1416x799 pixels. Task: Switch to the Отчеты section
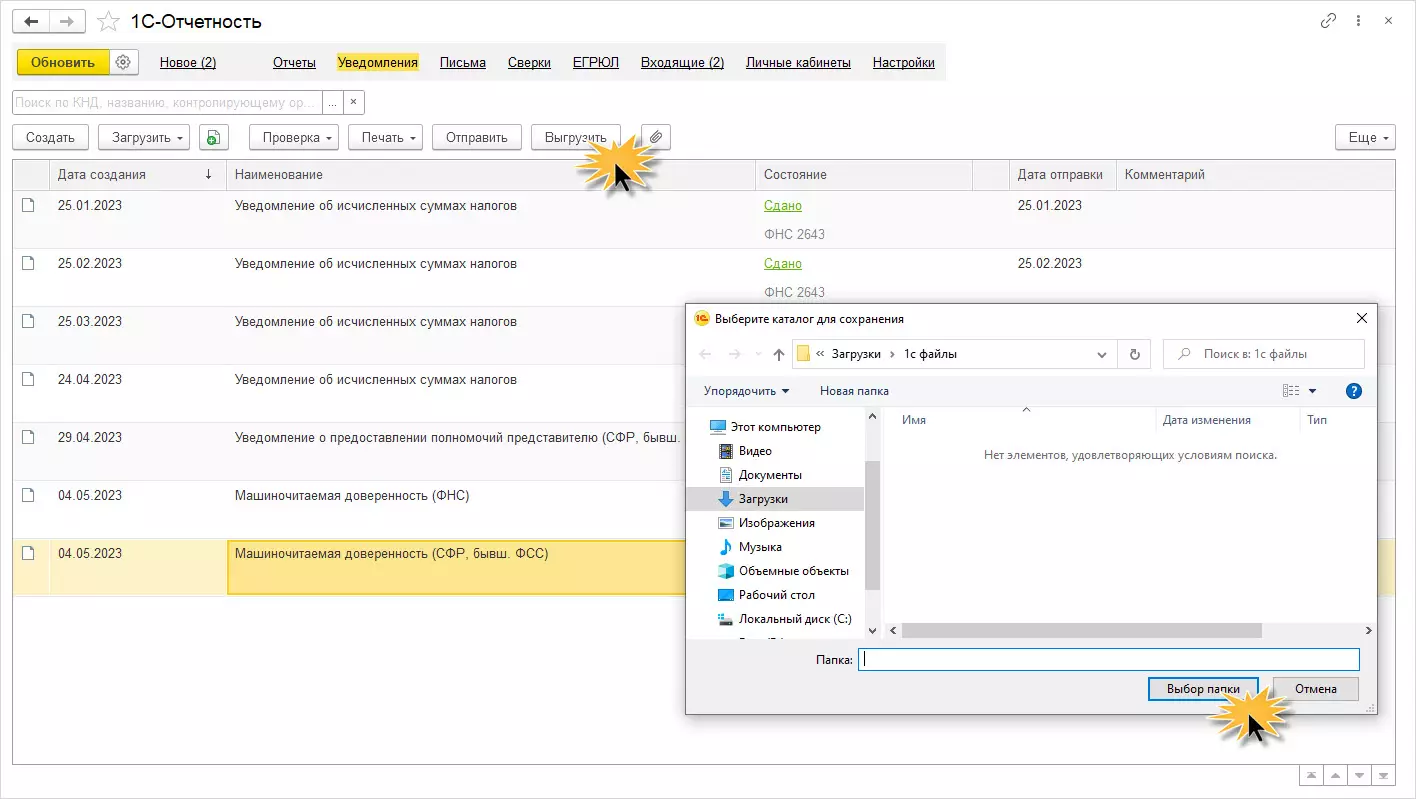294,62
